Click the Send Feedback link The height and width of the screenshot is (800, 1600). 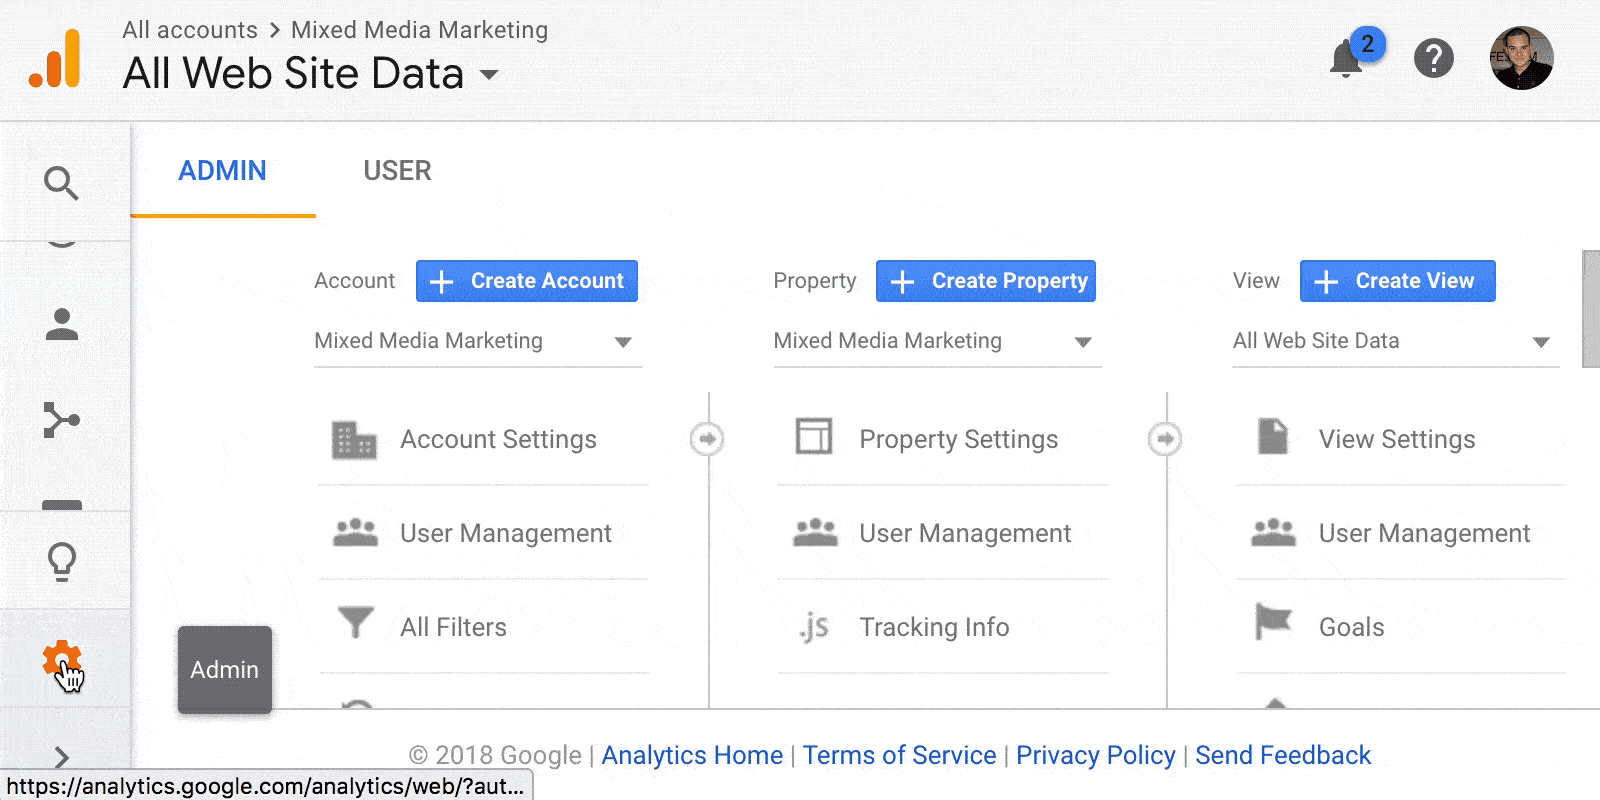(x=1283, y=755)
